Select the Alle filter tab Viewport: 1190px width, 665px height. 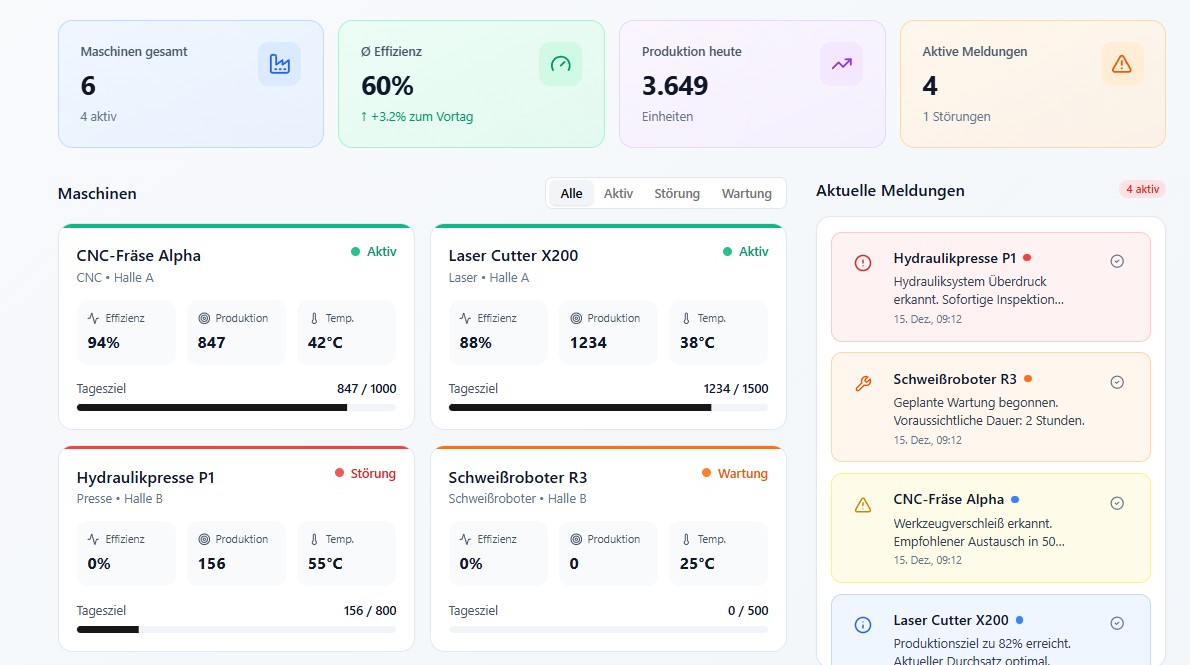pyautogui.click(x=571, y=193)
